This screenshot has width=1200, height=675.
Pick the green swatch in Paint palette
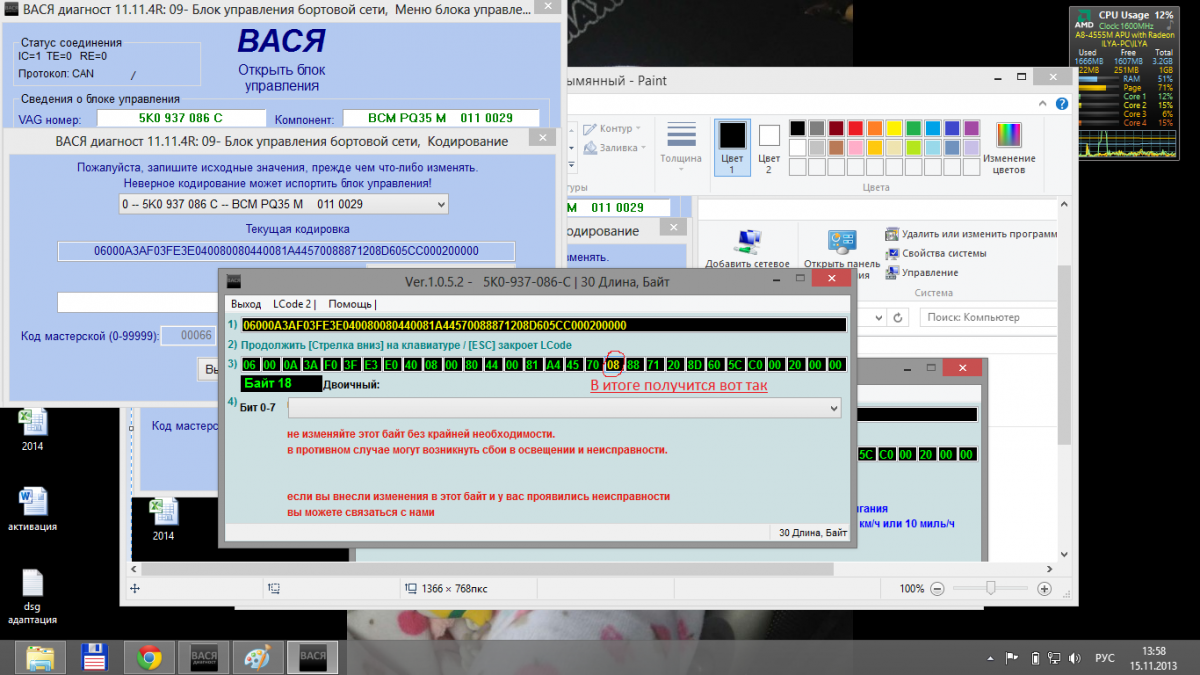[913, 128]
